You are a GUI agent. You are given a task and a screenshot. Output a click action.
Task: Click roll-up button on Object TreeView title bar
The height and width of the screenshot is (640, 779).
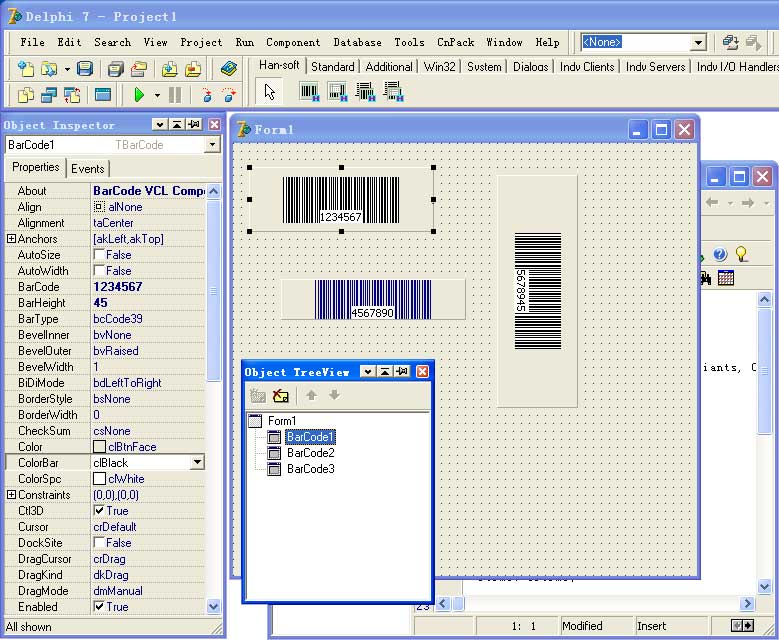[x=385, y=372]
